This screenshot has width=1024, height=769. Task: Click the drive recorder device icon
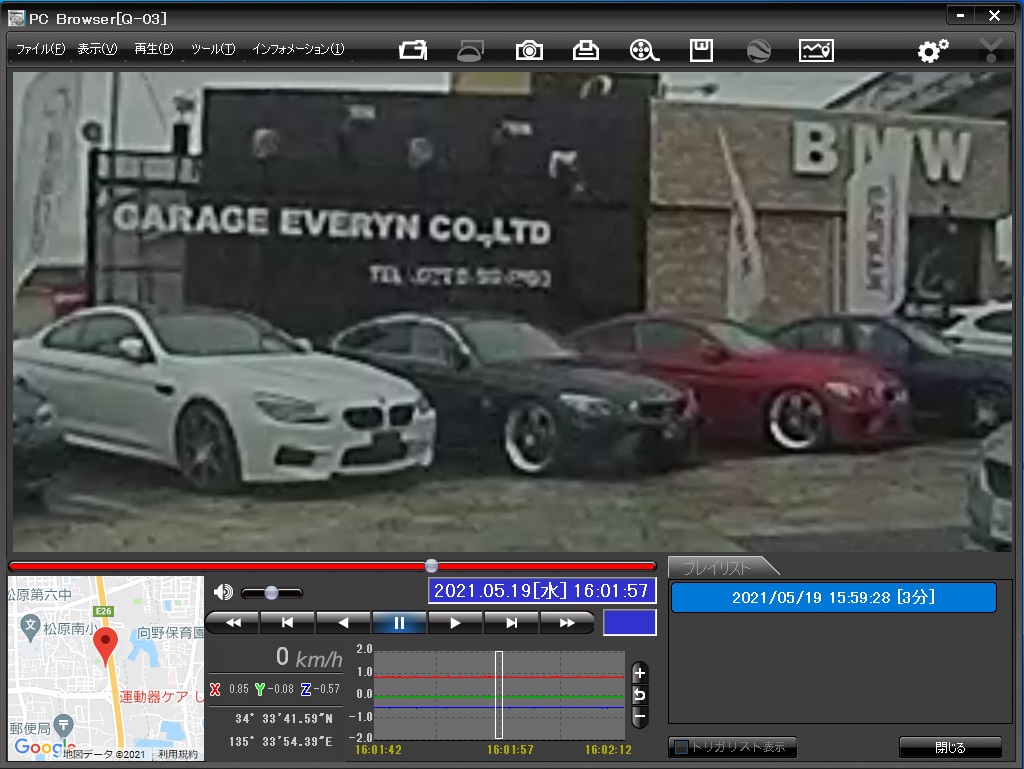tap(470, 50)
